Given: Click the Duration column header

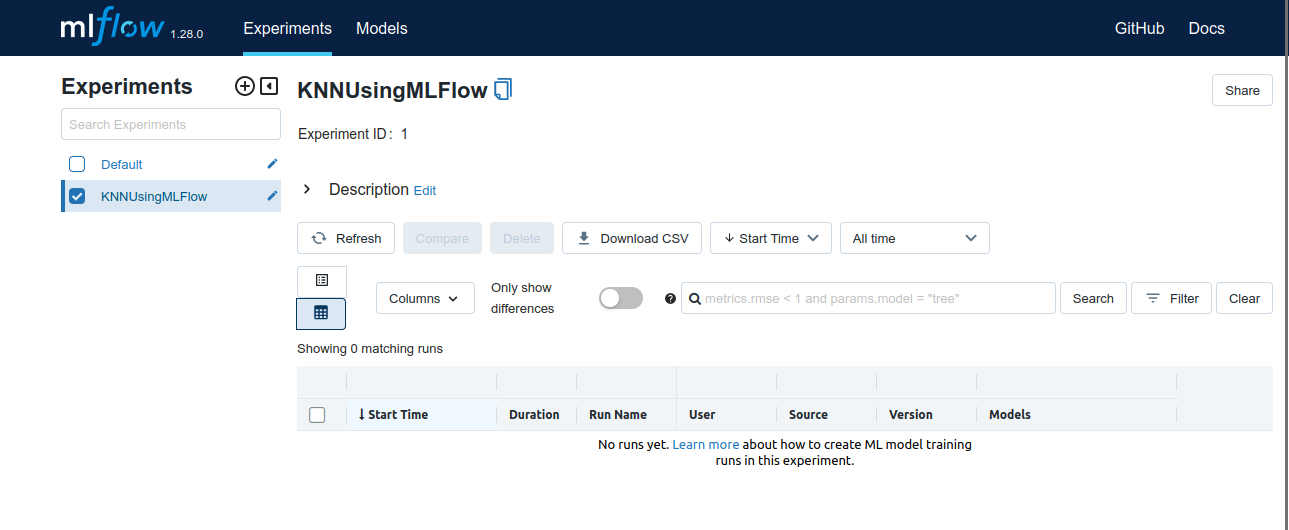Looking at the screenshot, I should pos(534,414).
